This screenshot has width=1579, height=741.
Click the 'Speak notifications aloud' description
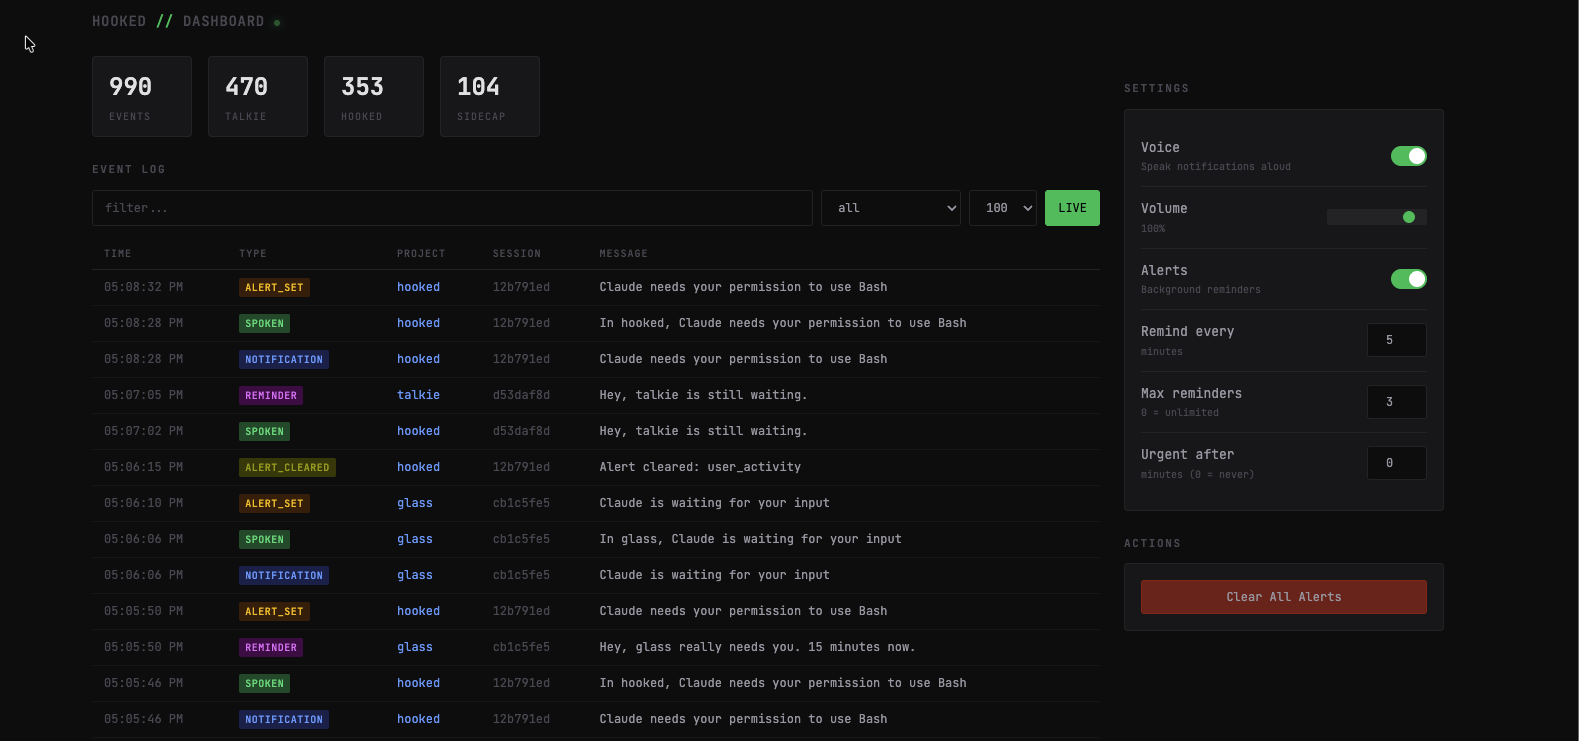[x=1216, y=167]
